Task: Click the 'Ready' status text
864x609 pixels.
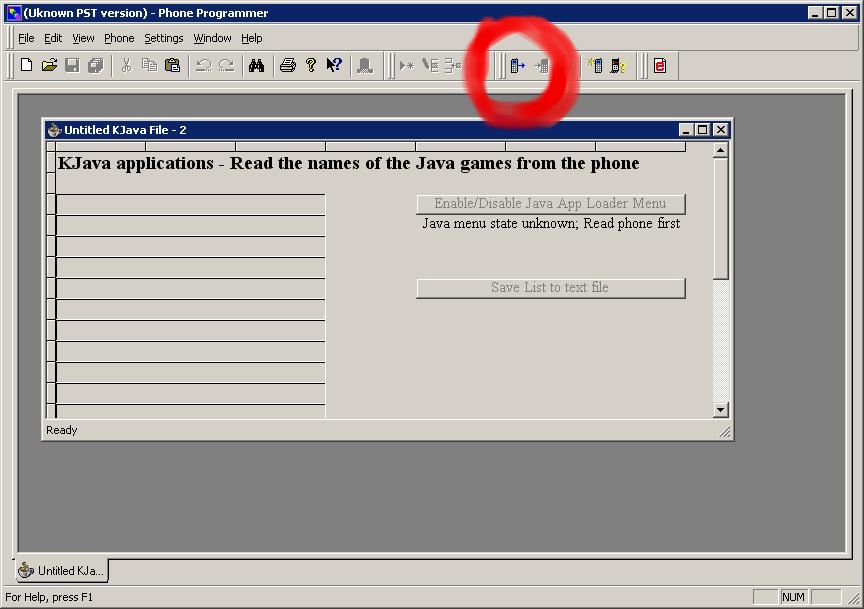Action: click(62, 430)
